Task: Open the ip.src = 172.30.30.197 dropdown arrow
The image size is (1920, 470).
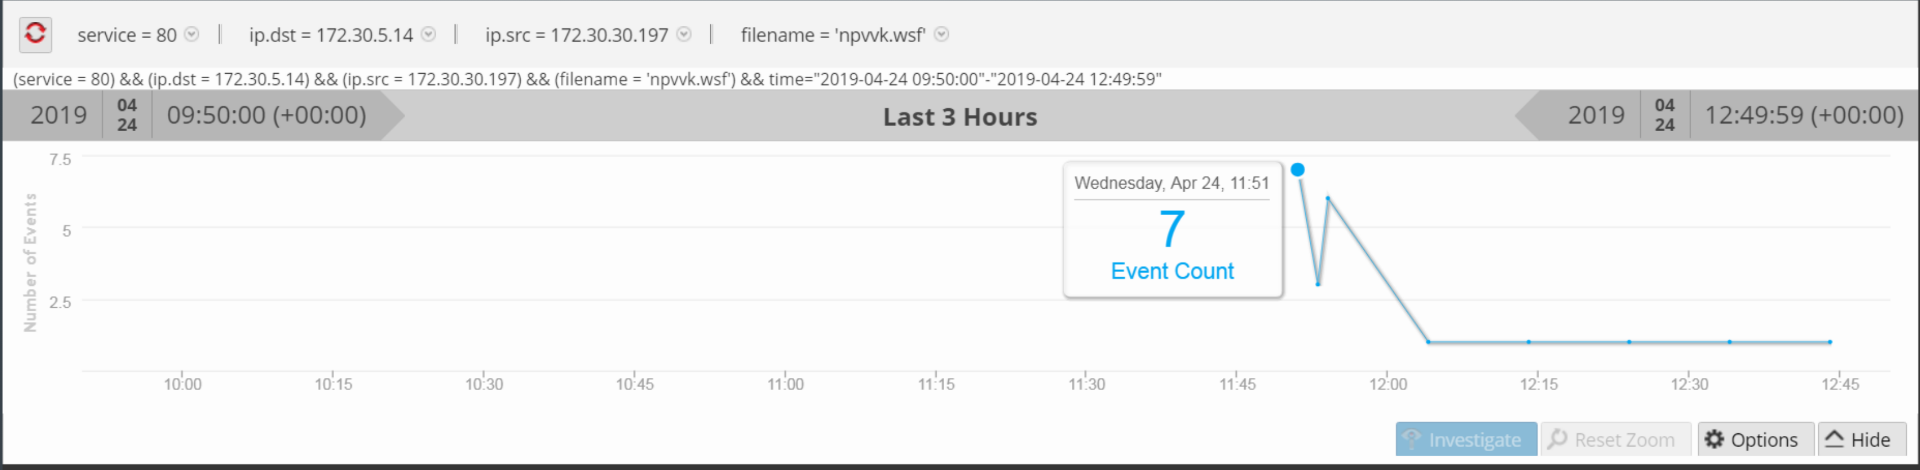Action: pyautogui.click(x=684, y=34)
